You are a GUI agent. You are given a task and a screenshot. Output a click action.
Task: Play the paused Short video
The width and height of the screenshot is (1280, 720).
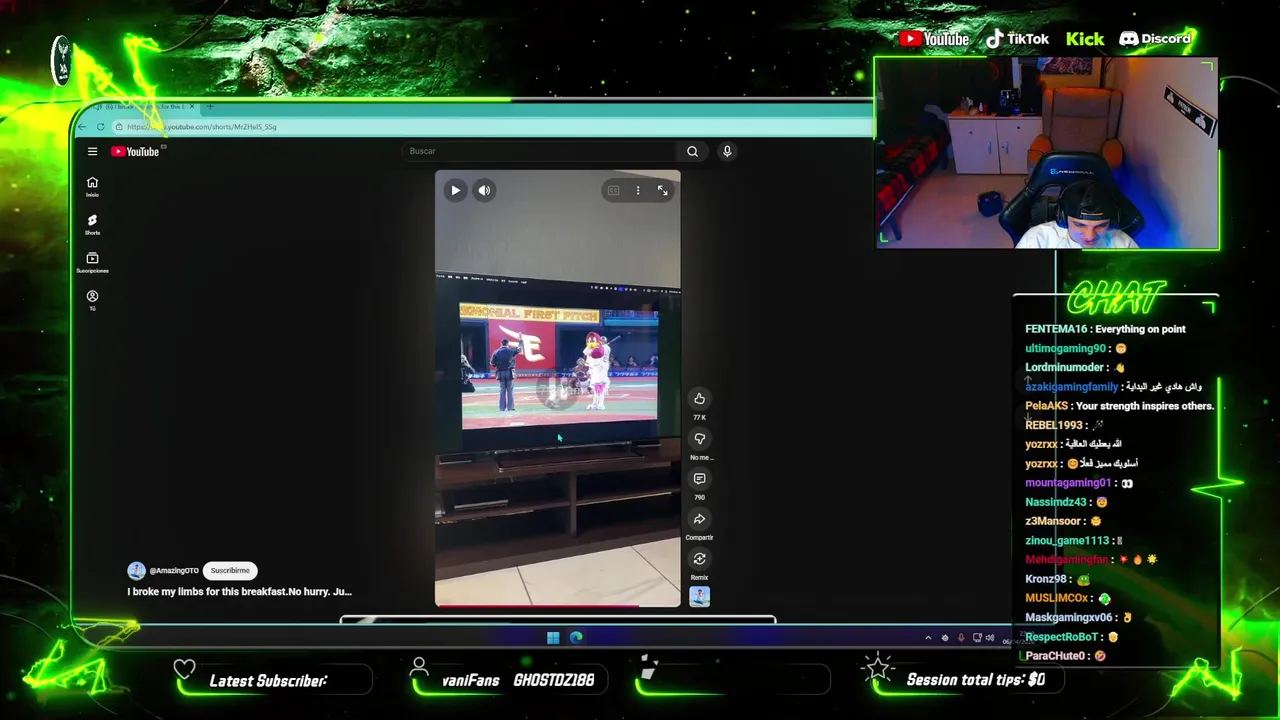pos(455,190)
